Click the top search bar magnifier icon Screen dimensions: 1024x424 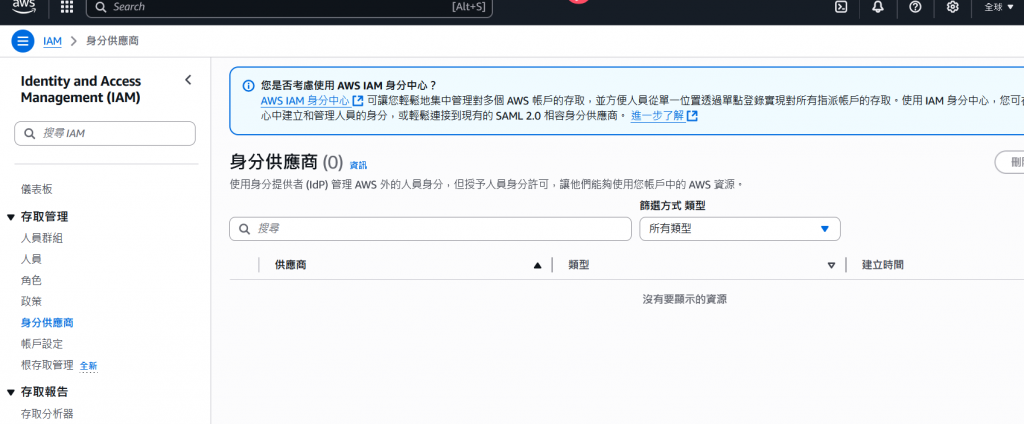click(101, 7)
